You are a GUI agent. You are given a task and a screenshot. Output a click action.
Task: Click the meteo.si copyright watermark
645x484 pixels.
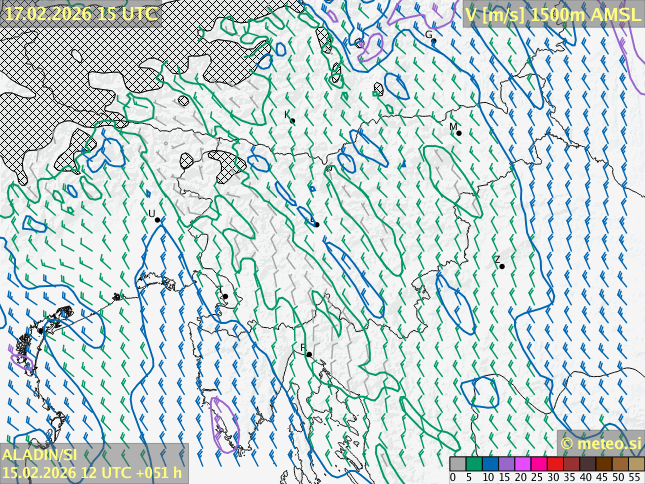pyautogui.click(x=600, y=443)
